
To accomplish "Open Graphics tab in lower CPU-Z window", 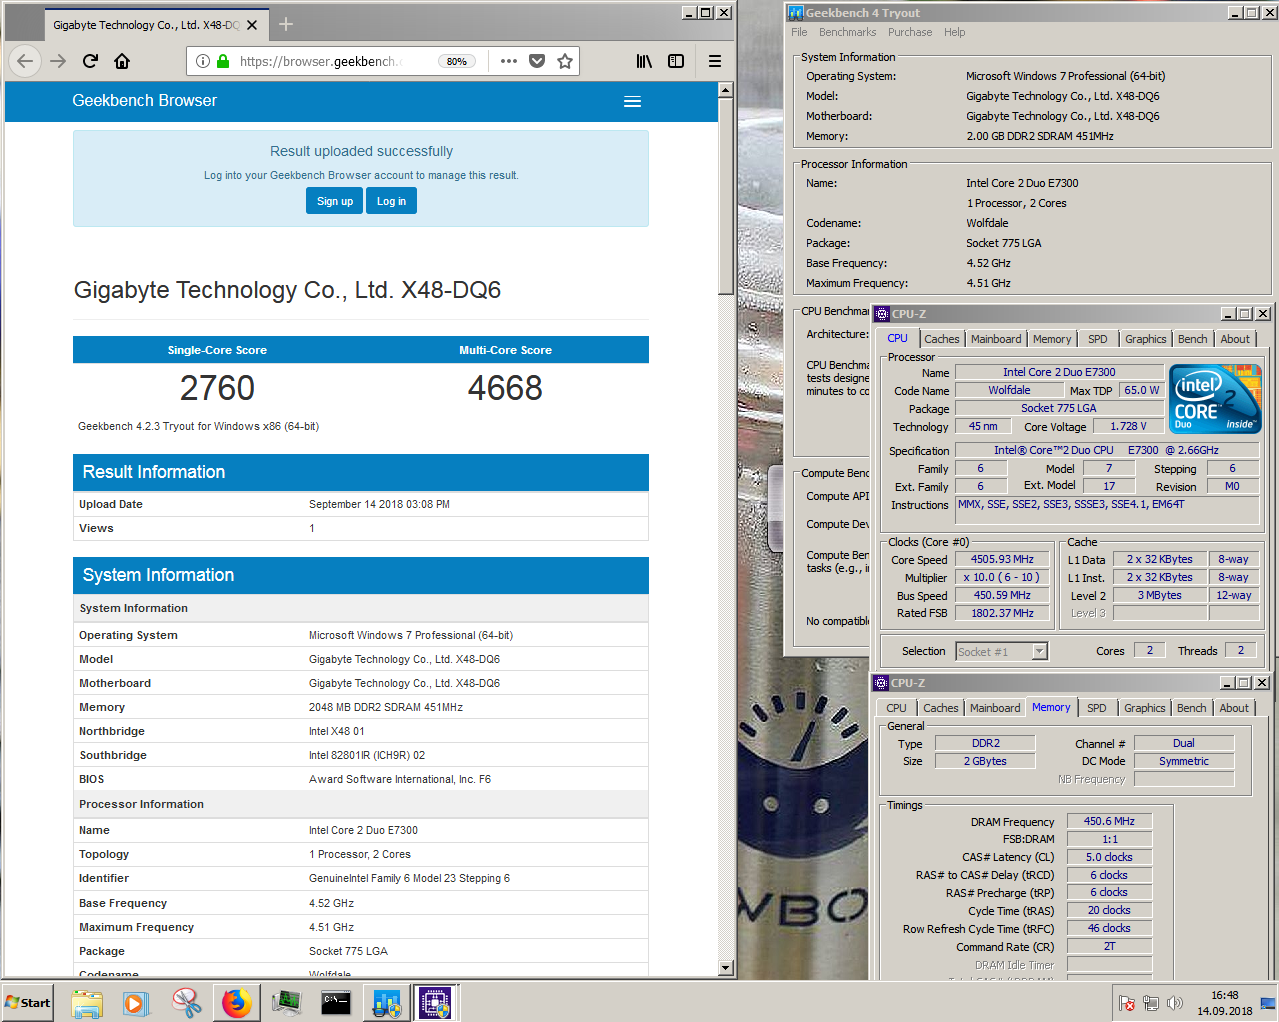I will pyautogui.click(x=1145, y=708).
